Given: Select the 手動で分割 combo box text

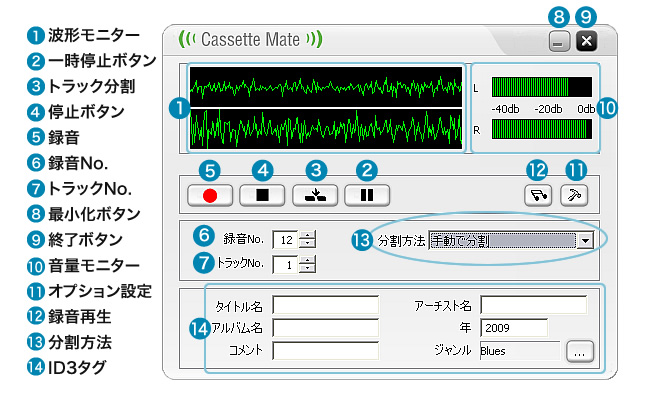Looking at the screenshot, I should [x=502, y=240].
